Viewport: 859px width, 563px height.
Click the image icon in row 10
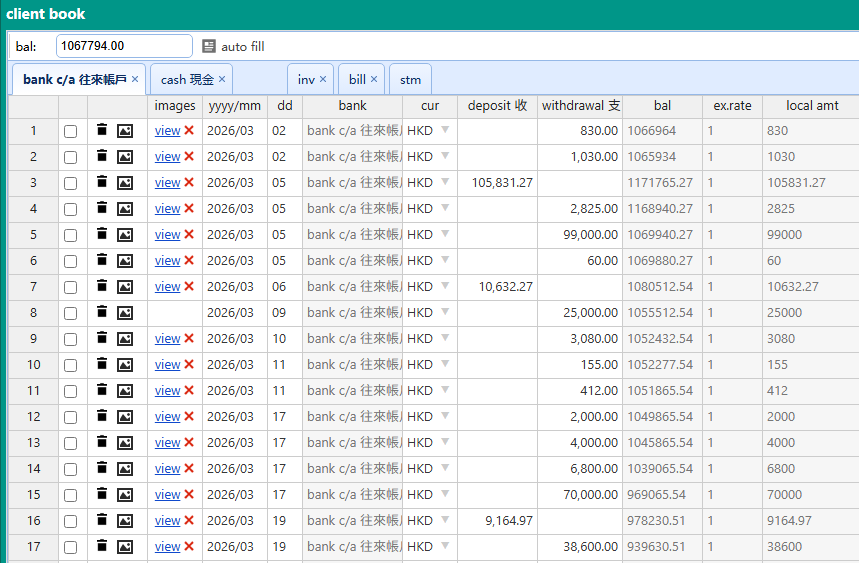(125, 364)
